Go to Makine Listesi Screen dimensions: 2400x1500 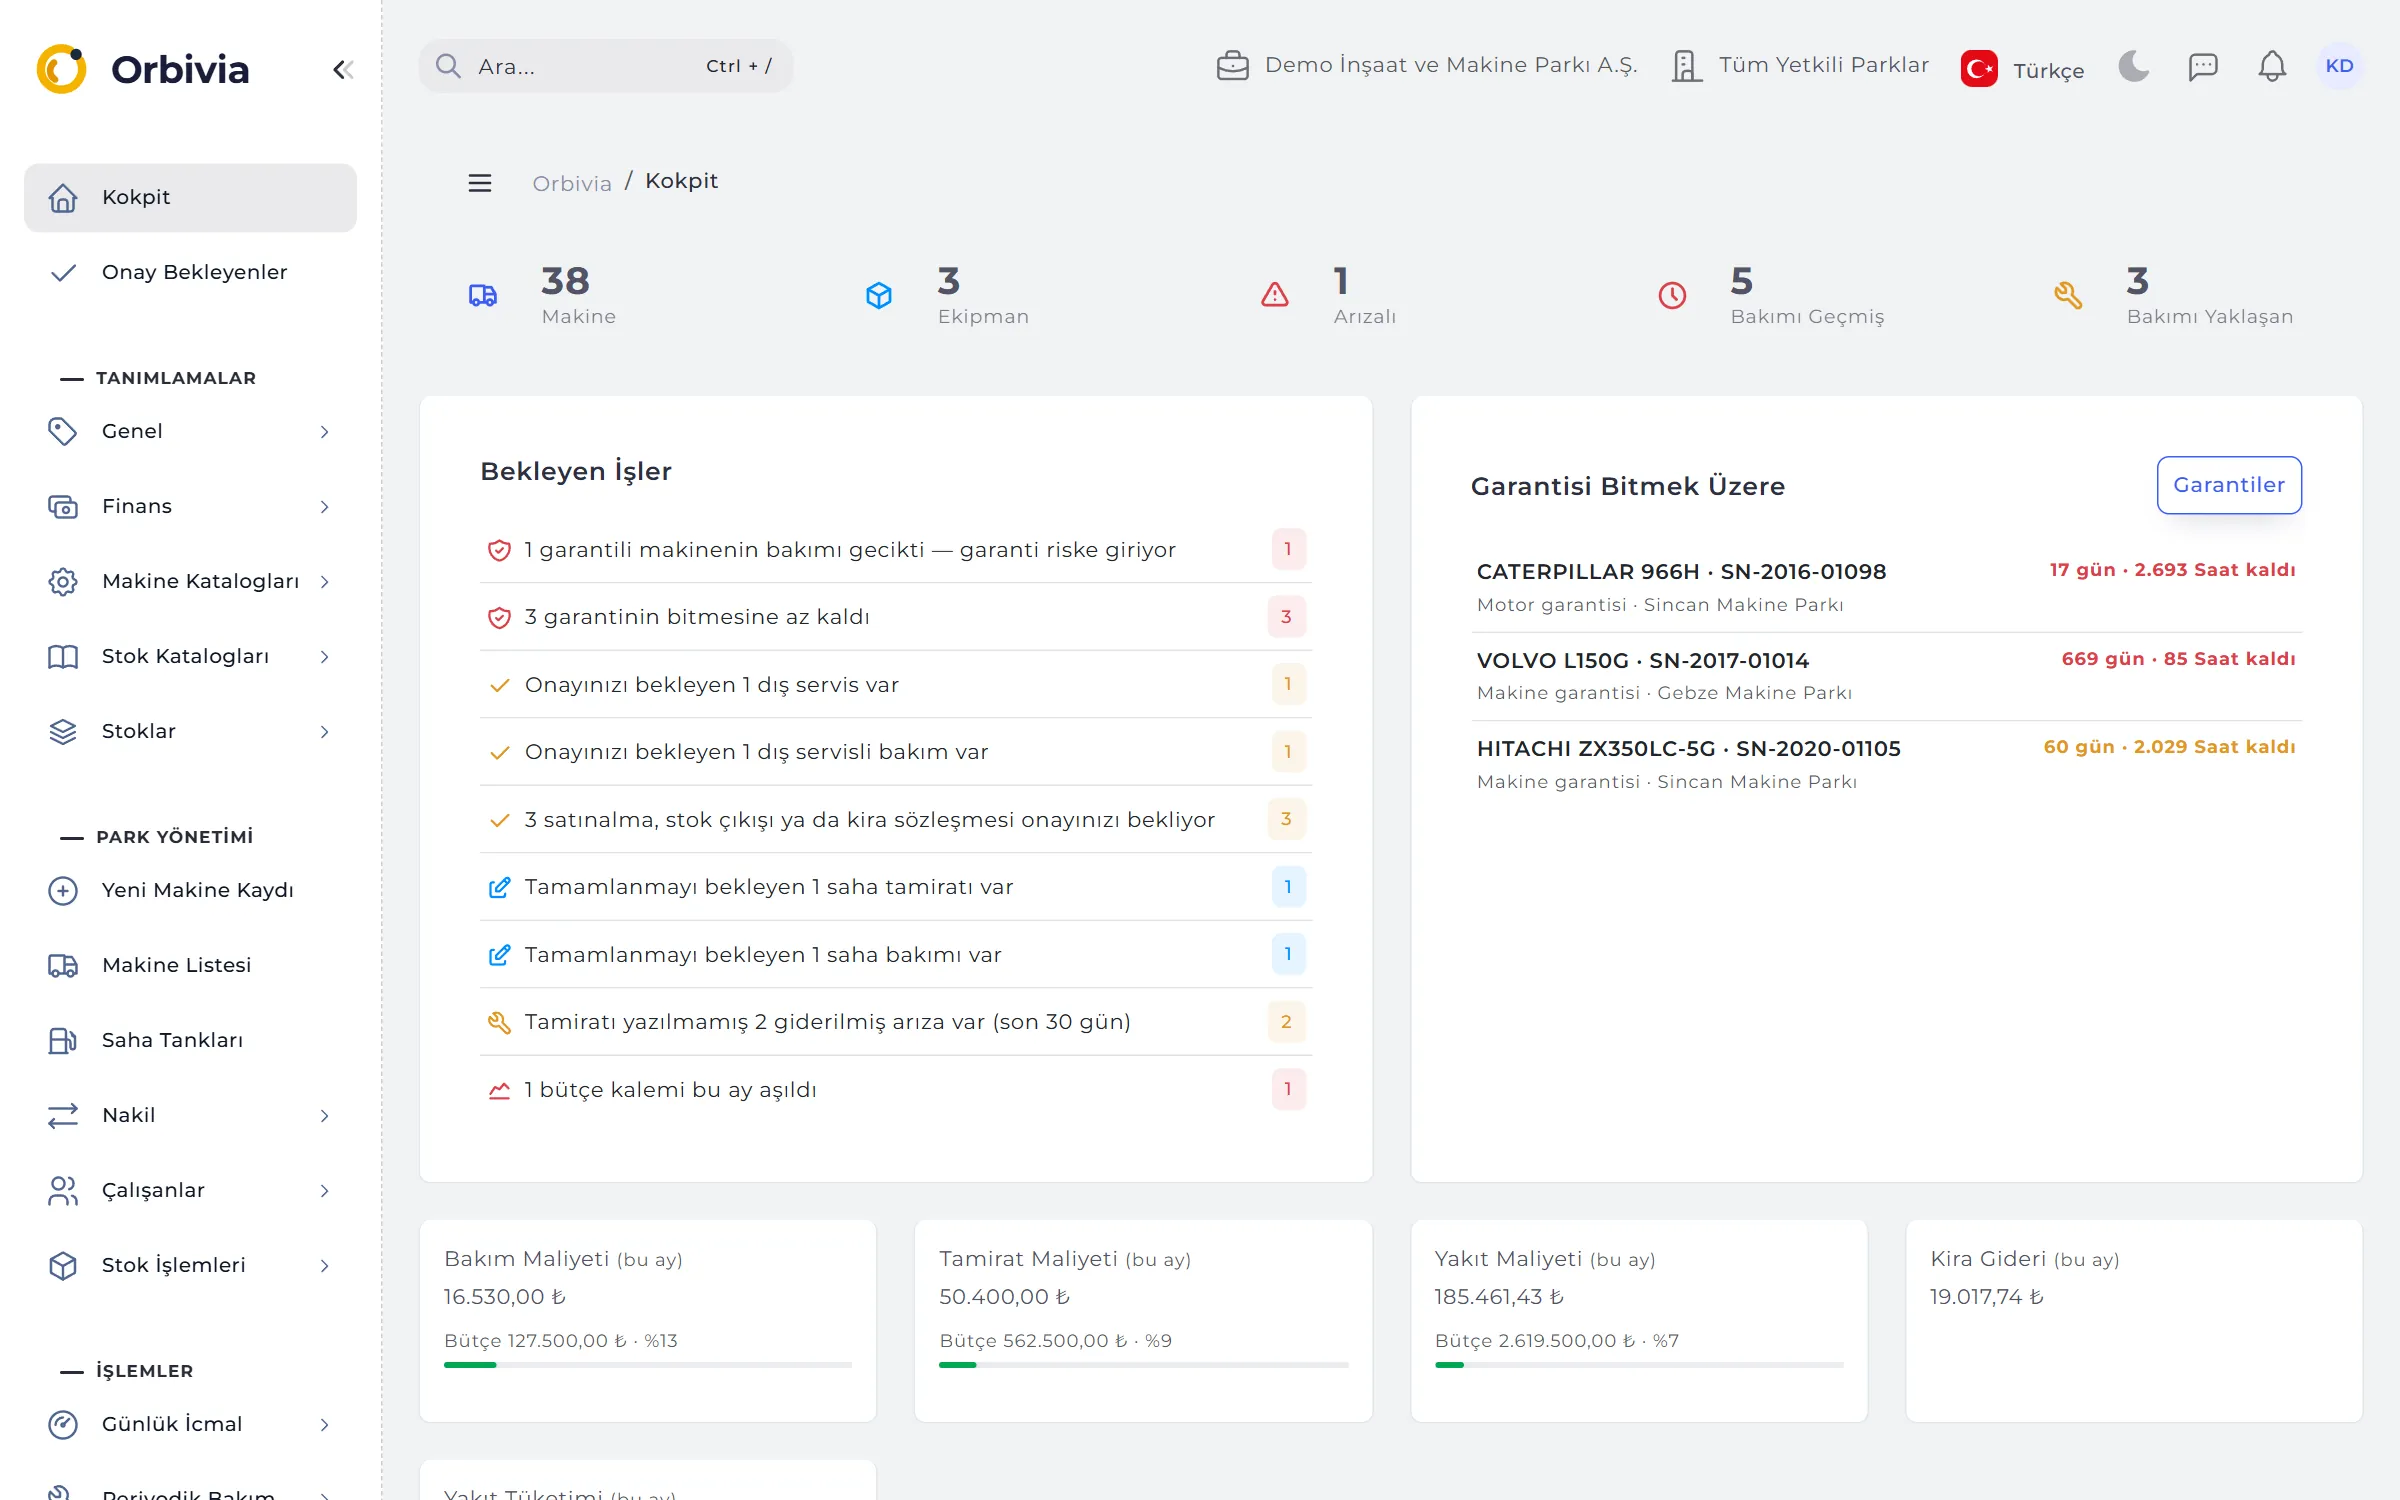tap(190, 966)
